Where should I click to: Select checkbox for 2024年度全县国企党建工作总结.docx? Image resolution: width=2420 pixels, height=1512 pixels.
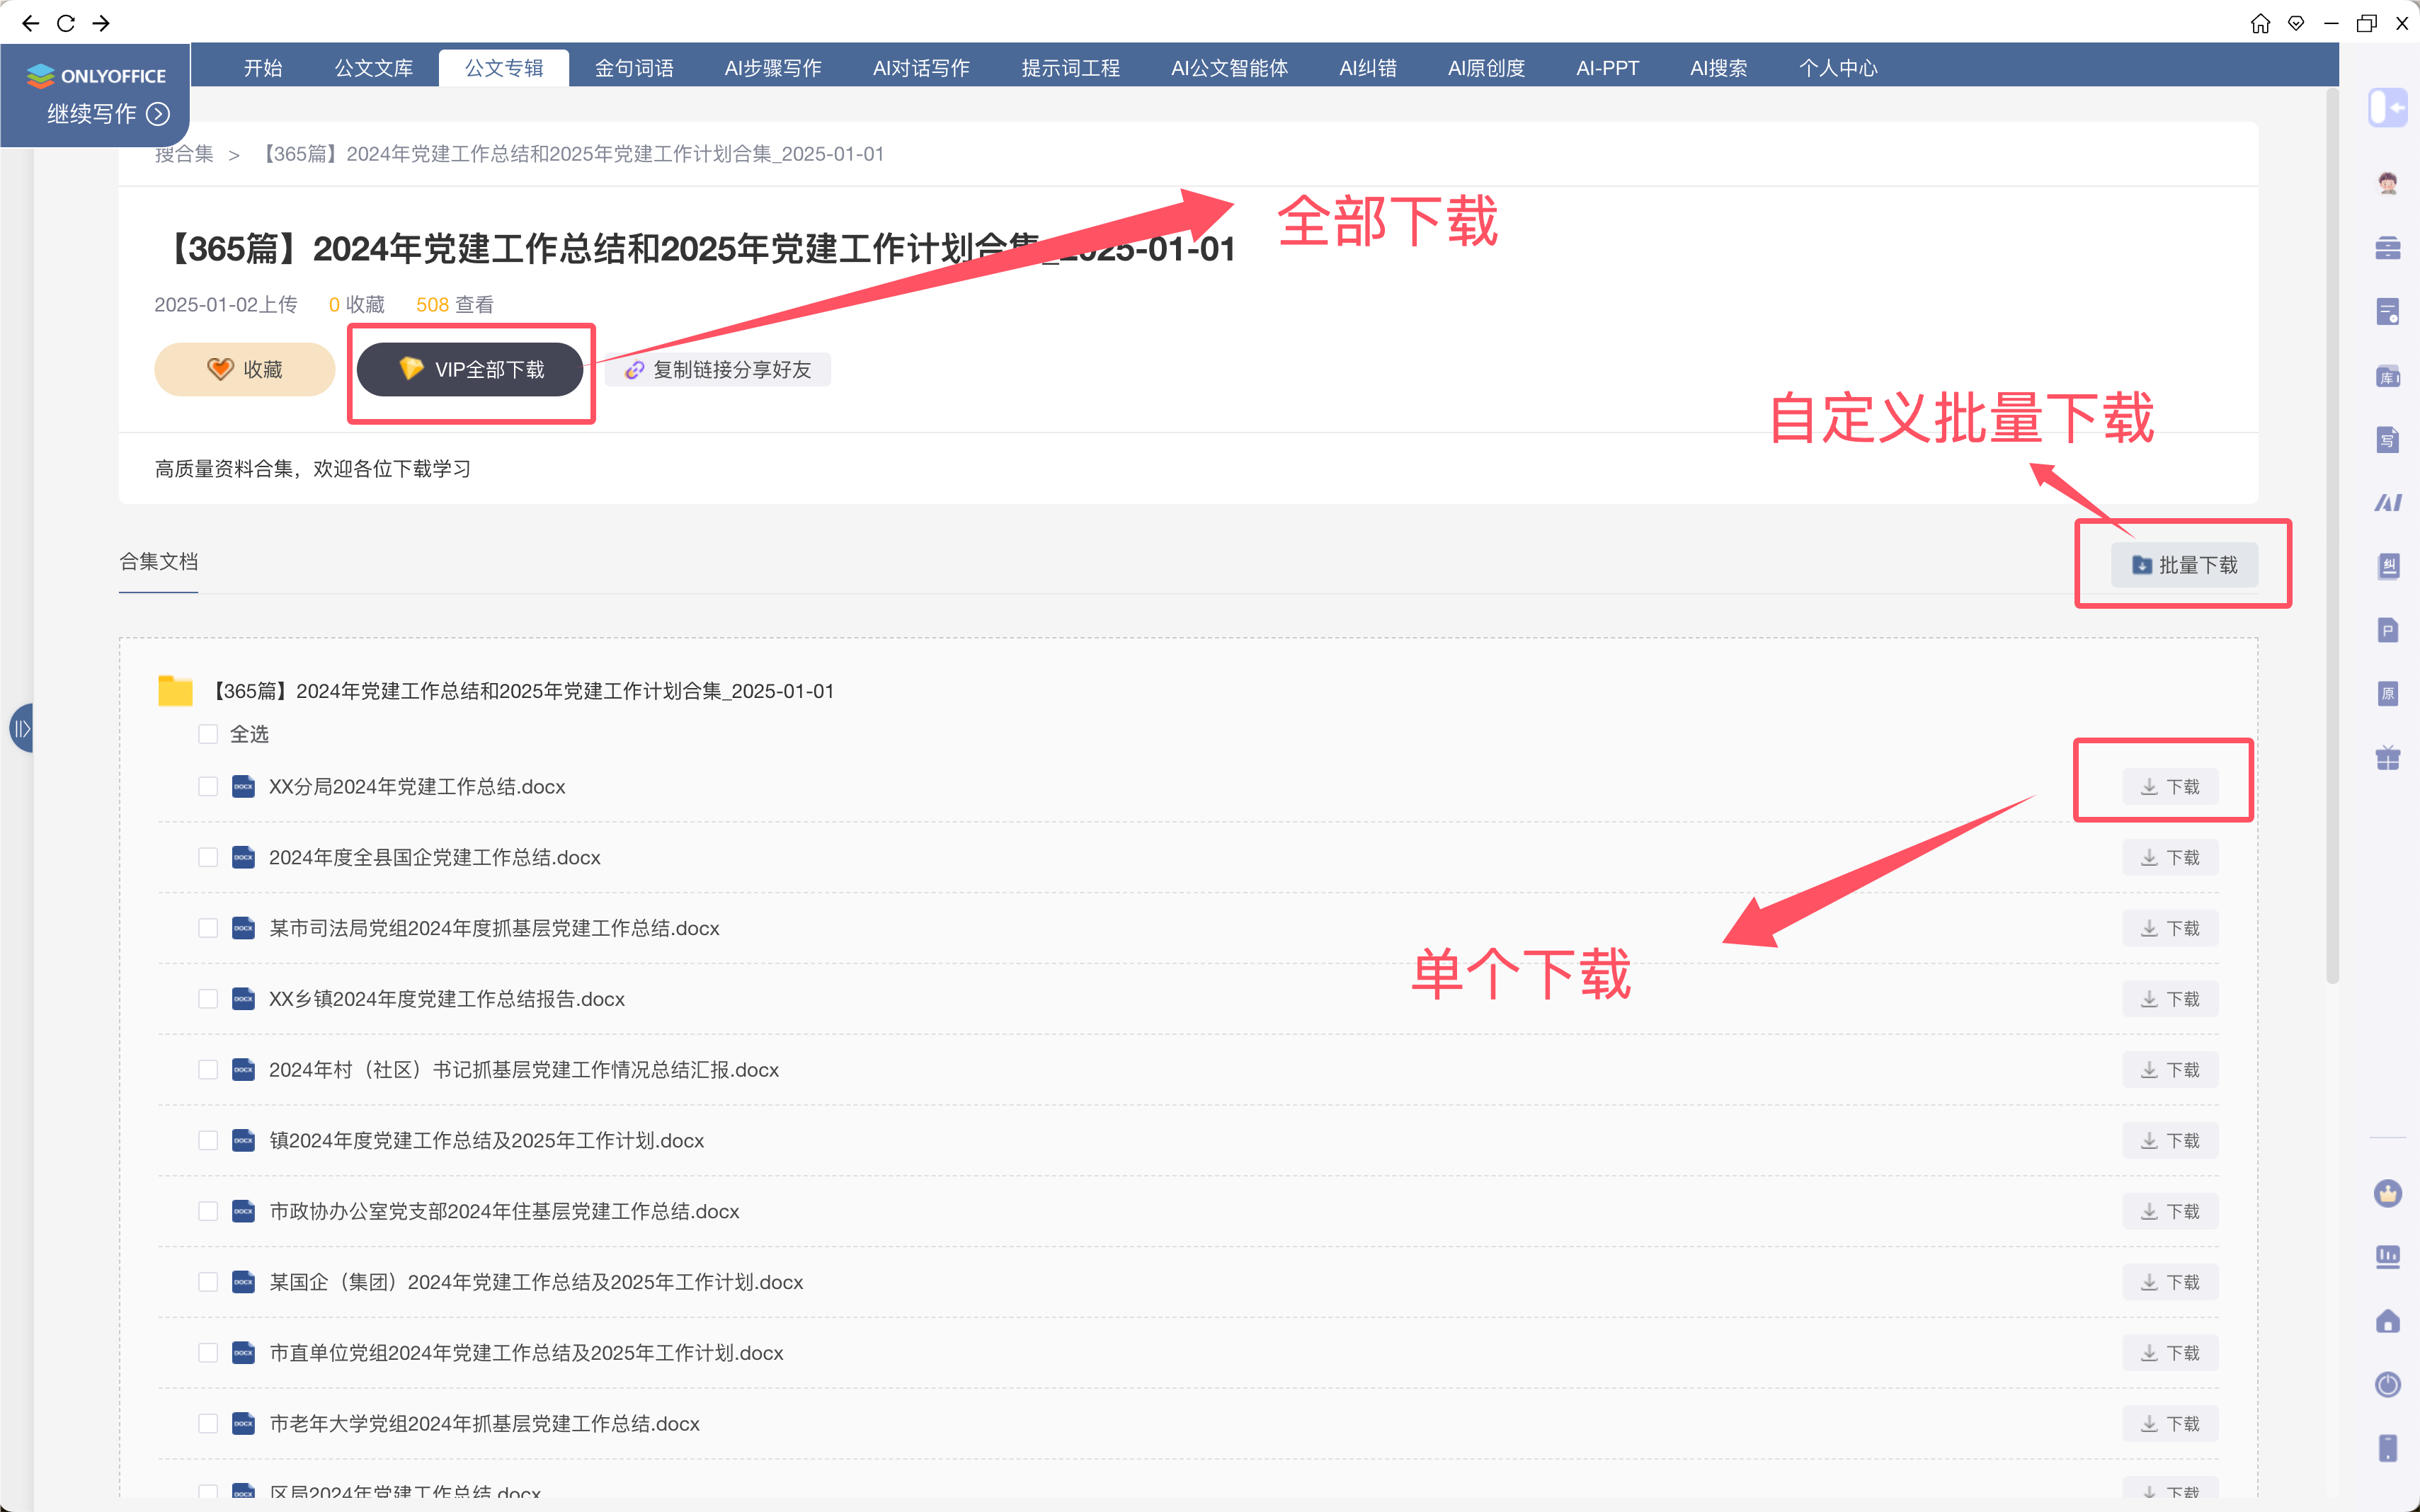(208, 857)
